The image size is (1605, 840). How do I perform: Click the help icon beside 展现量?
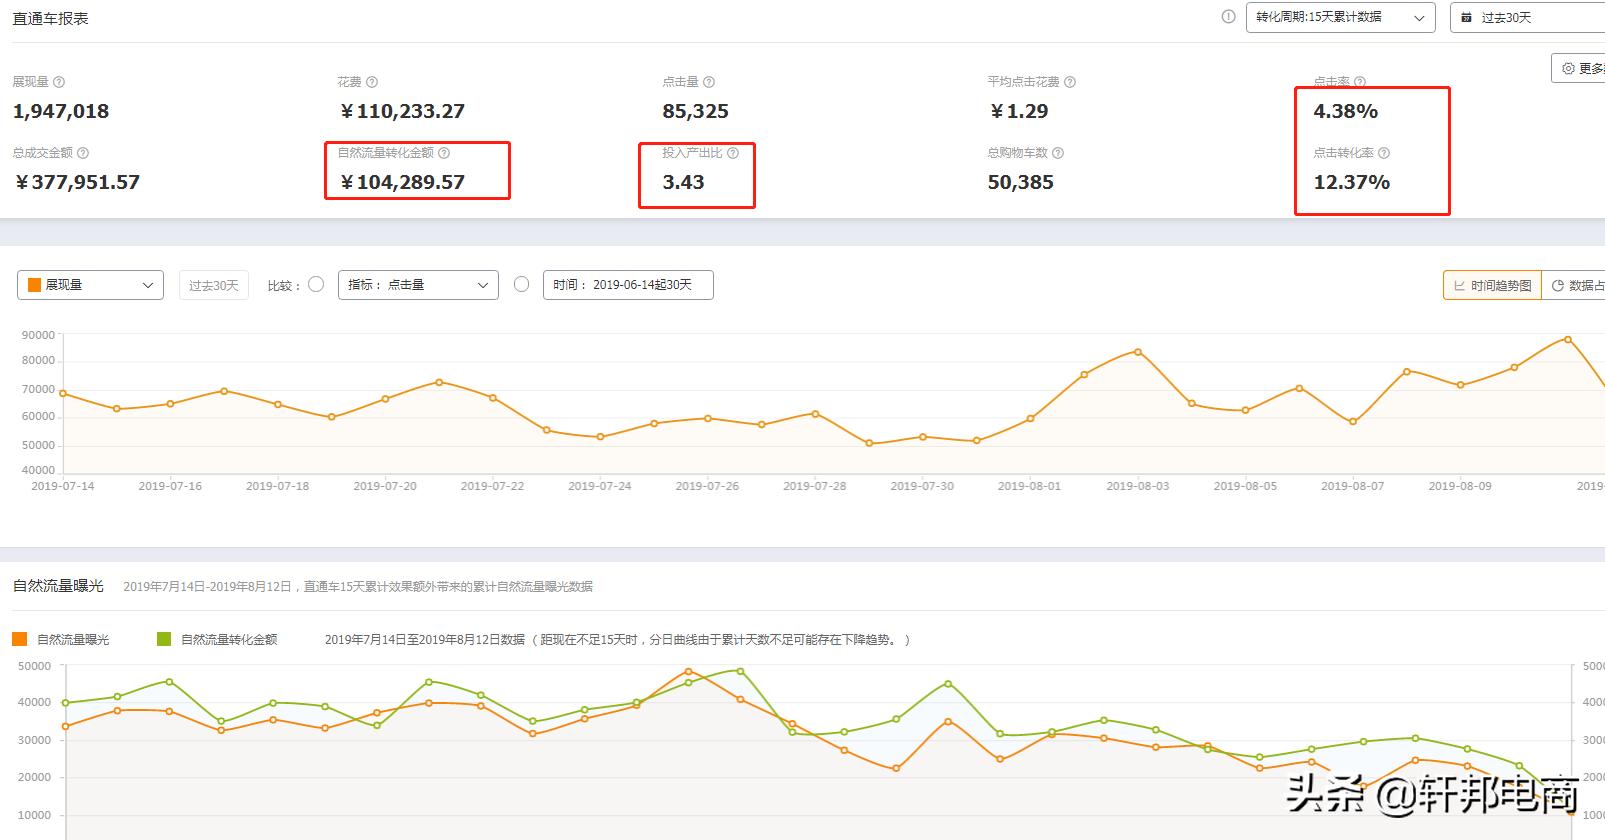point(59,82)
